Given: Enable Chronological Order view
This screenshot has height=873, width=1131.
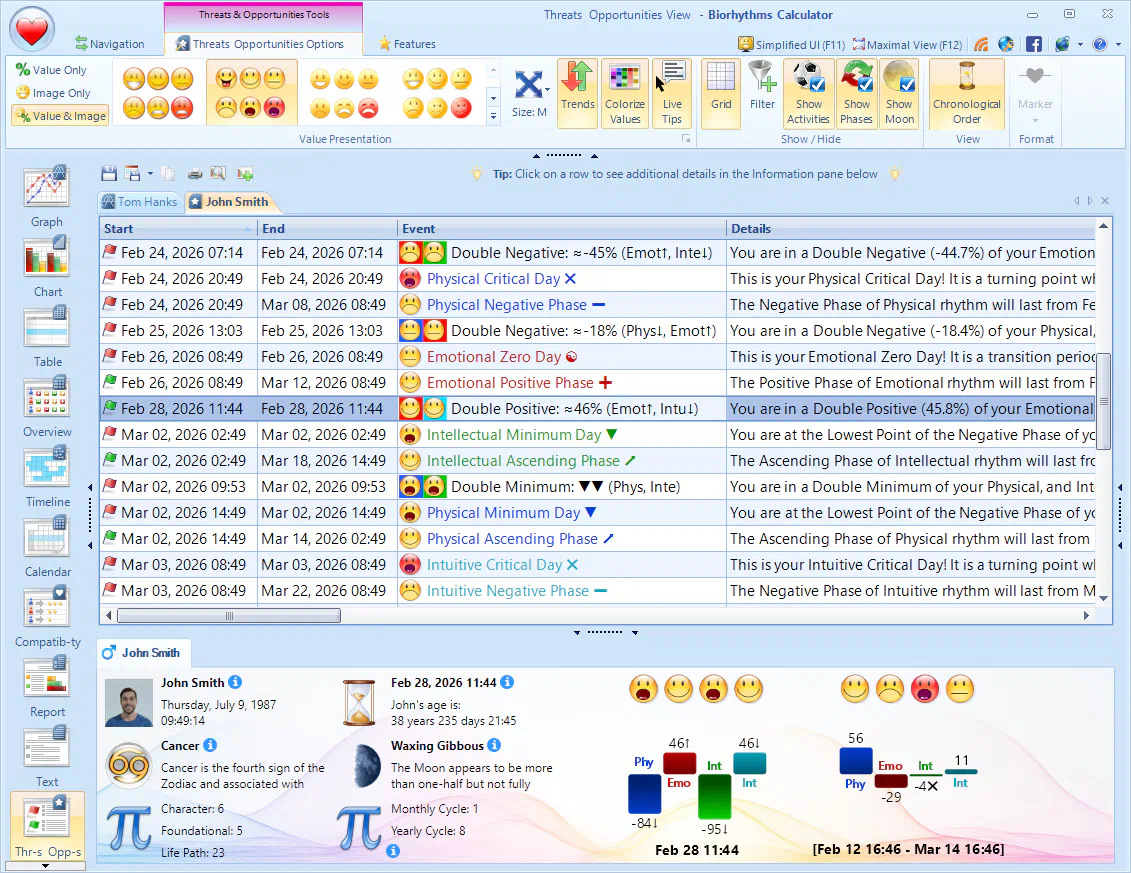Looking at the screenshot, I should tap(966, 93).
